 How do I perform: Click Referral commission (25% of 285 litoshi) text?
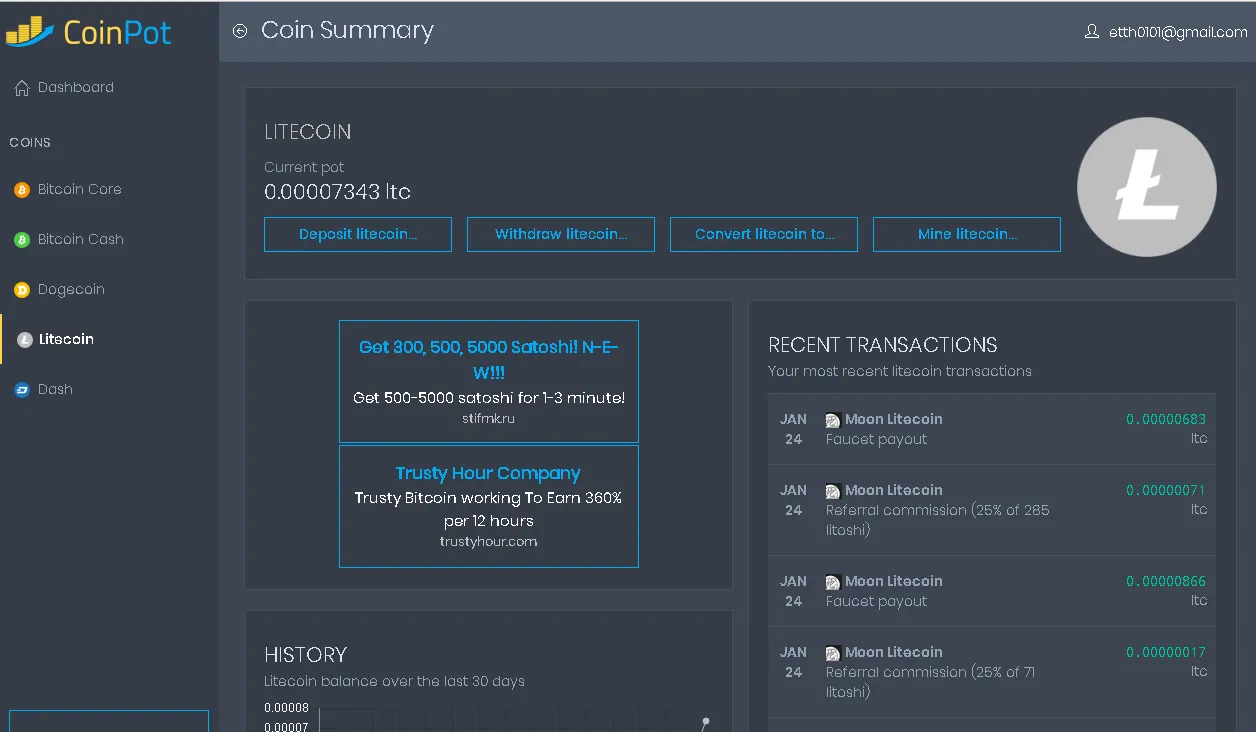click(938, 520)
